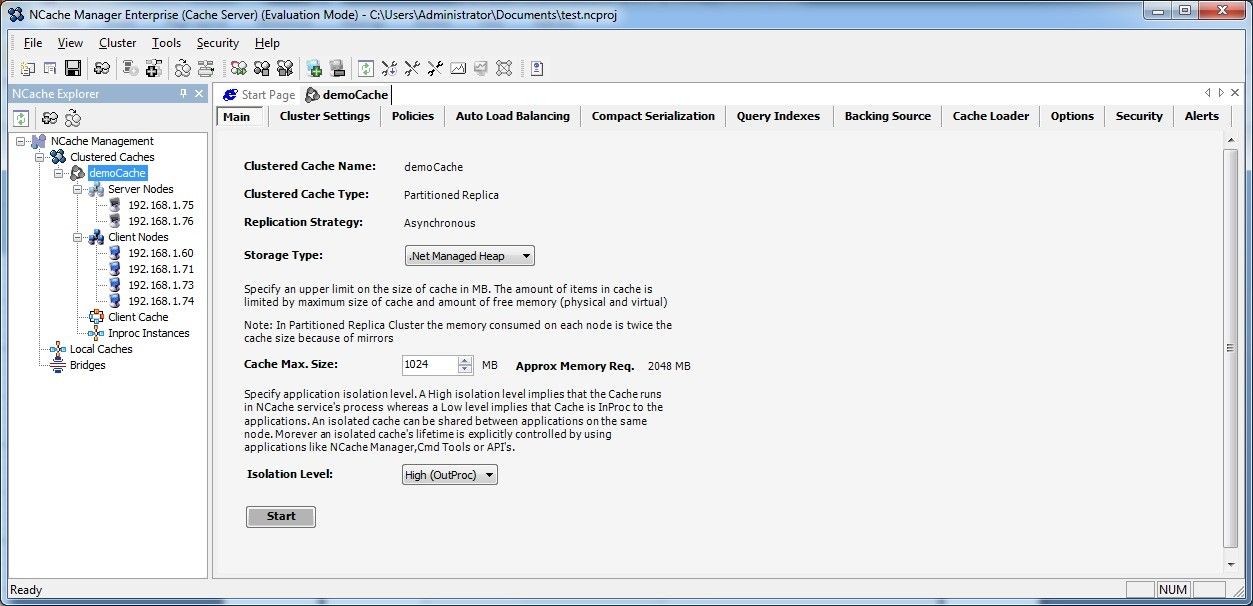Click the line chart statistics toolbar icon
1253x606 pixels.
(x=458, y=68)
